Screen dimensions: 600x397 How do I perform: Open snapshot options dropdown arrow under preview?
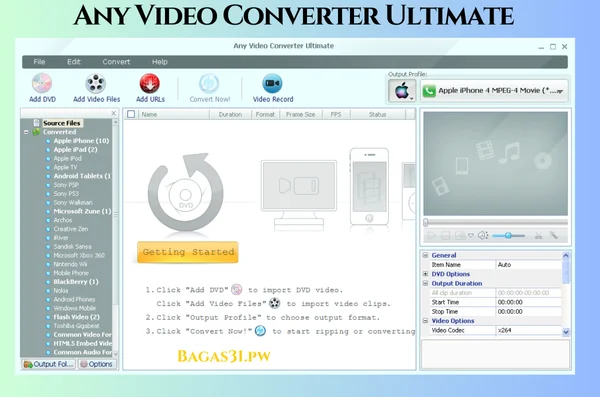tap(471, 235)
